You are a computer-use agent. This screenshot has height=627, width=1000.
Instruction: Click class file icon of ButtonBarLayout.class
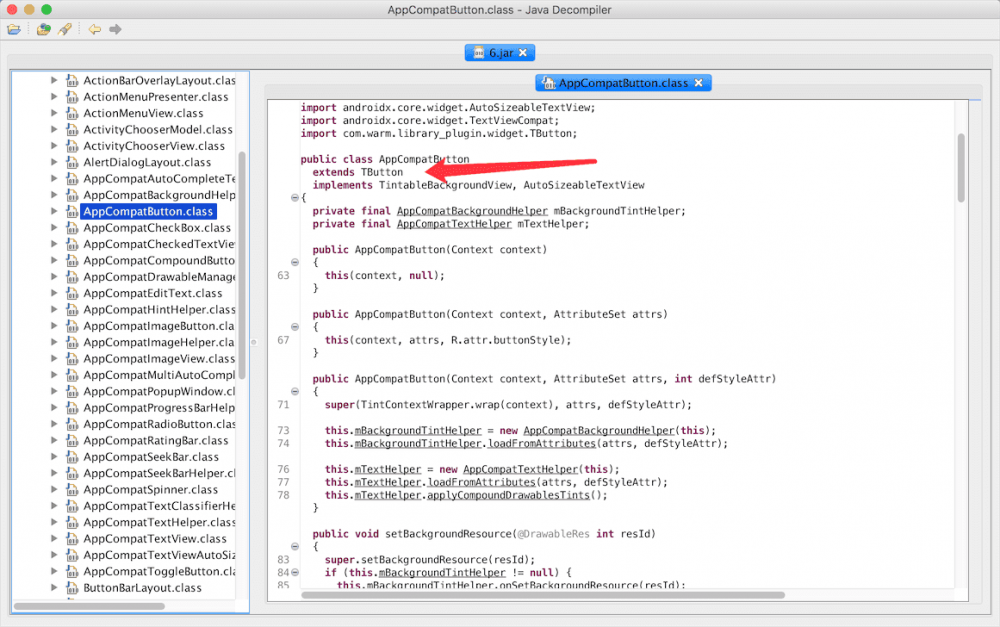72,588
